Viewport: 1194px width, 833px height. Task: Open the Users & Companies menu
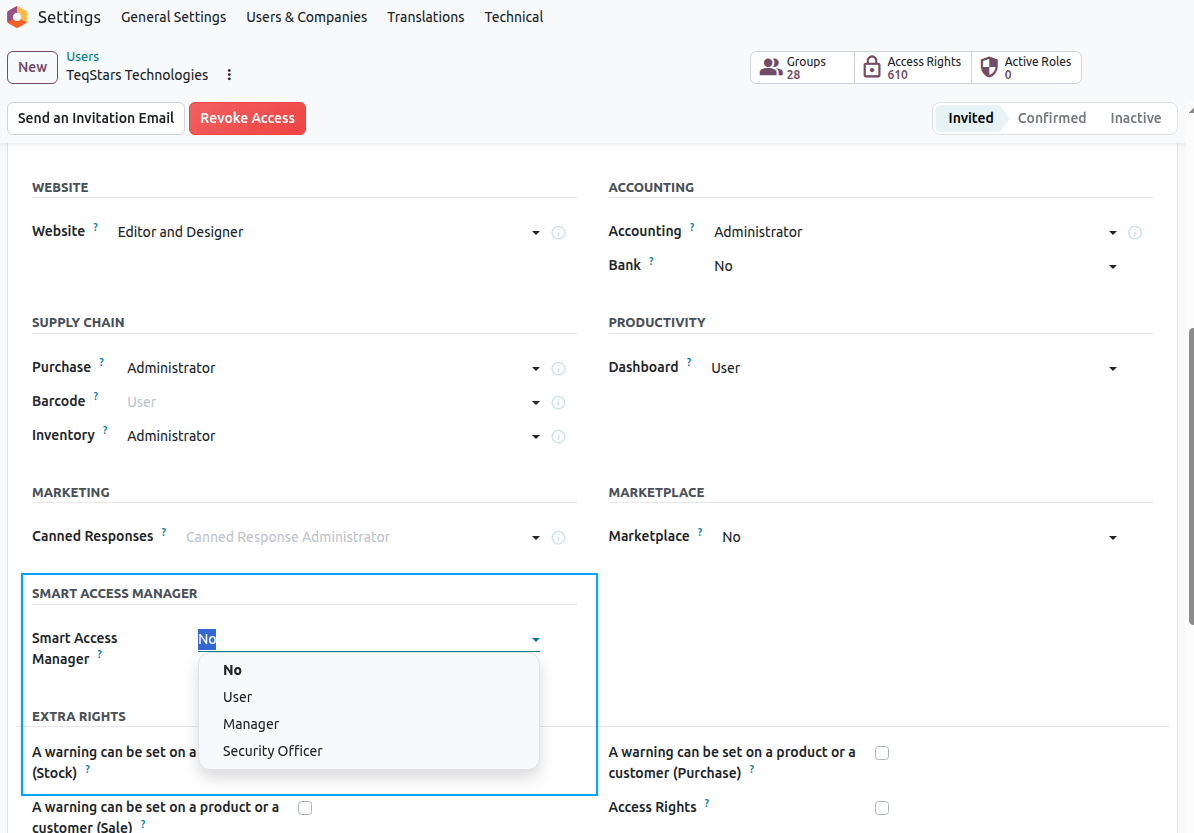click(x=306, y=17)
